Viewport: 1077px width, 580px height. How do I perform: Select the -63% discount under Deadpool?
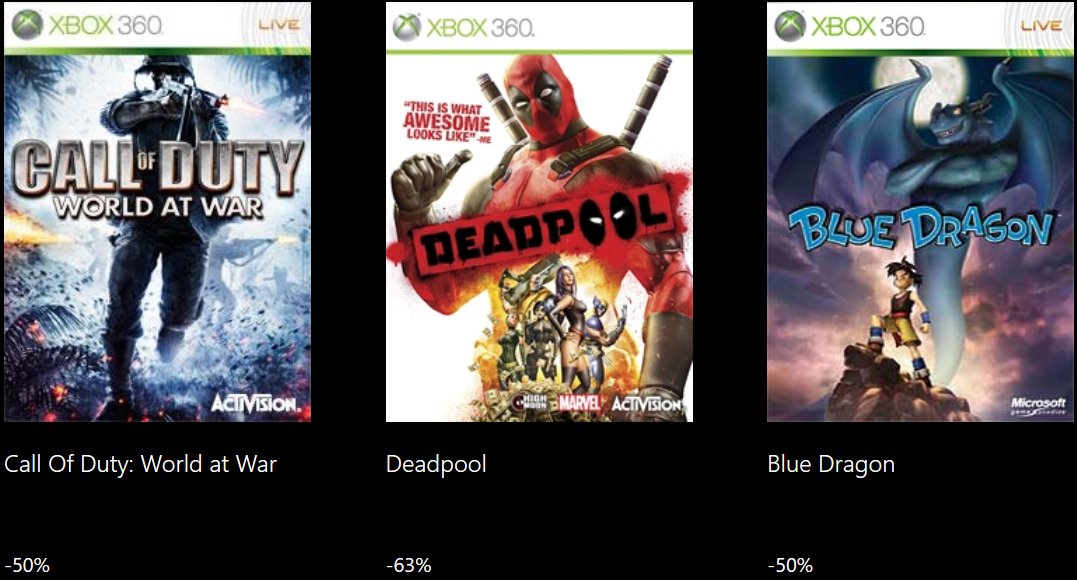(409, 566)
